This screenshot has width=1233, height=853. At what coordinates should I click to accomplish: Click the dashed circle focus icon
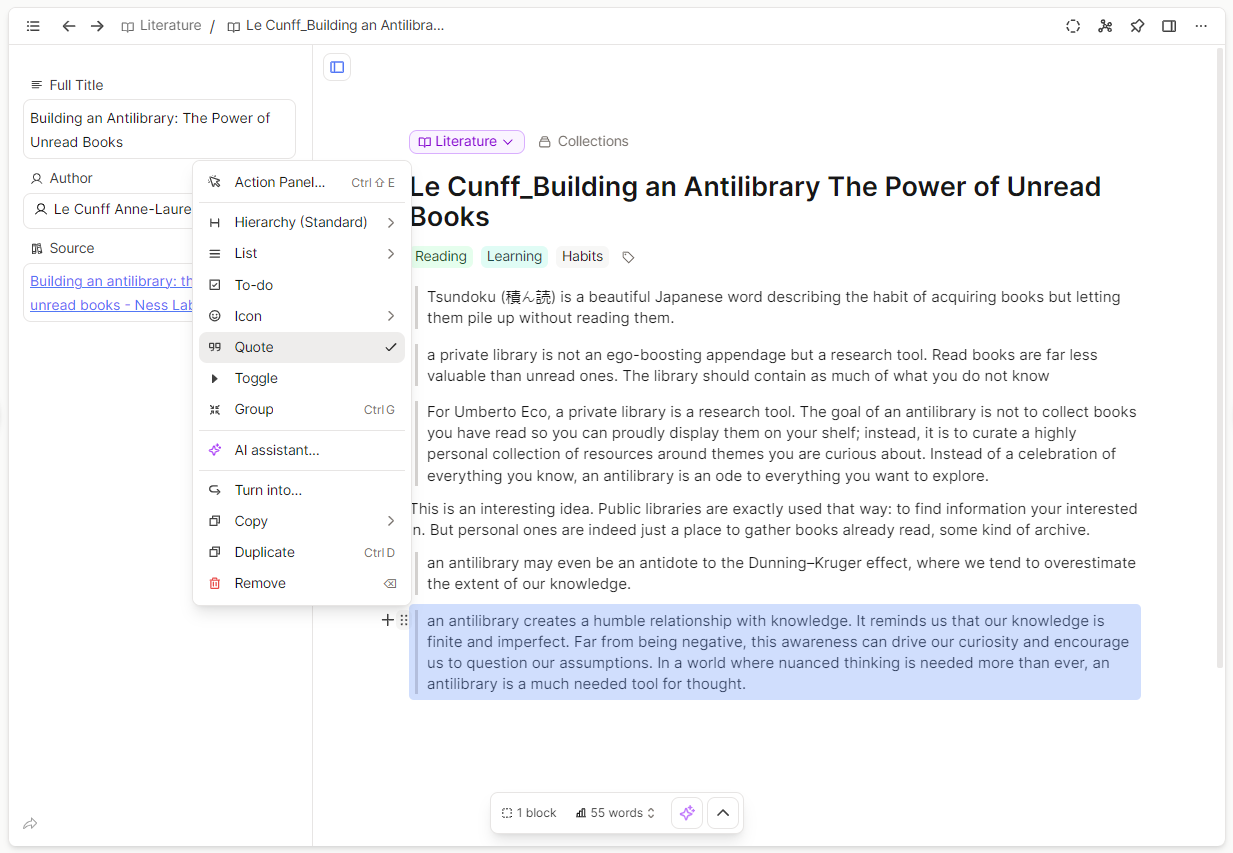(x=1073, y=26)
